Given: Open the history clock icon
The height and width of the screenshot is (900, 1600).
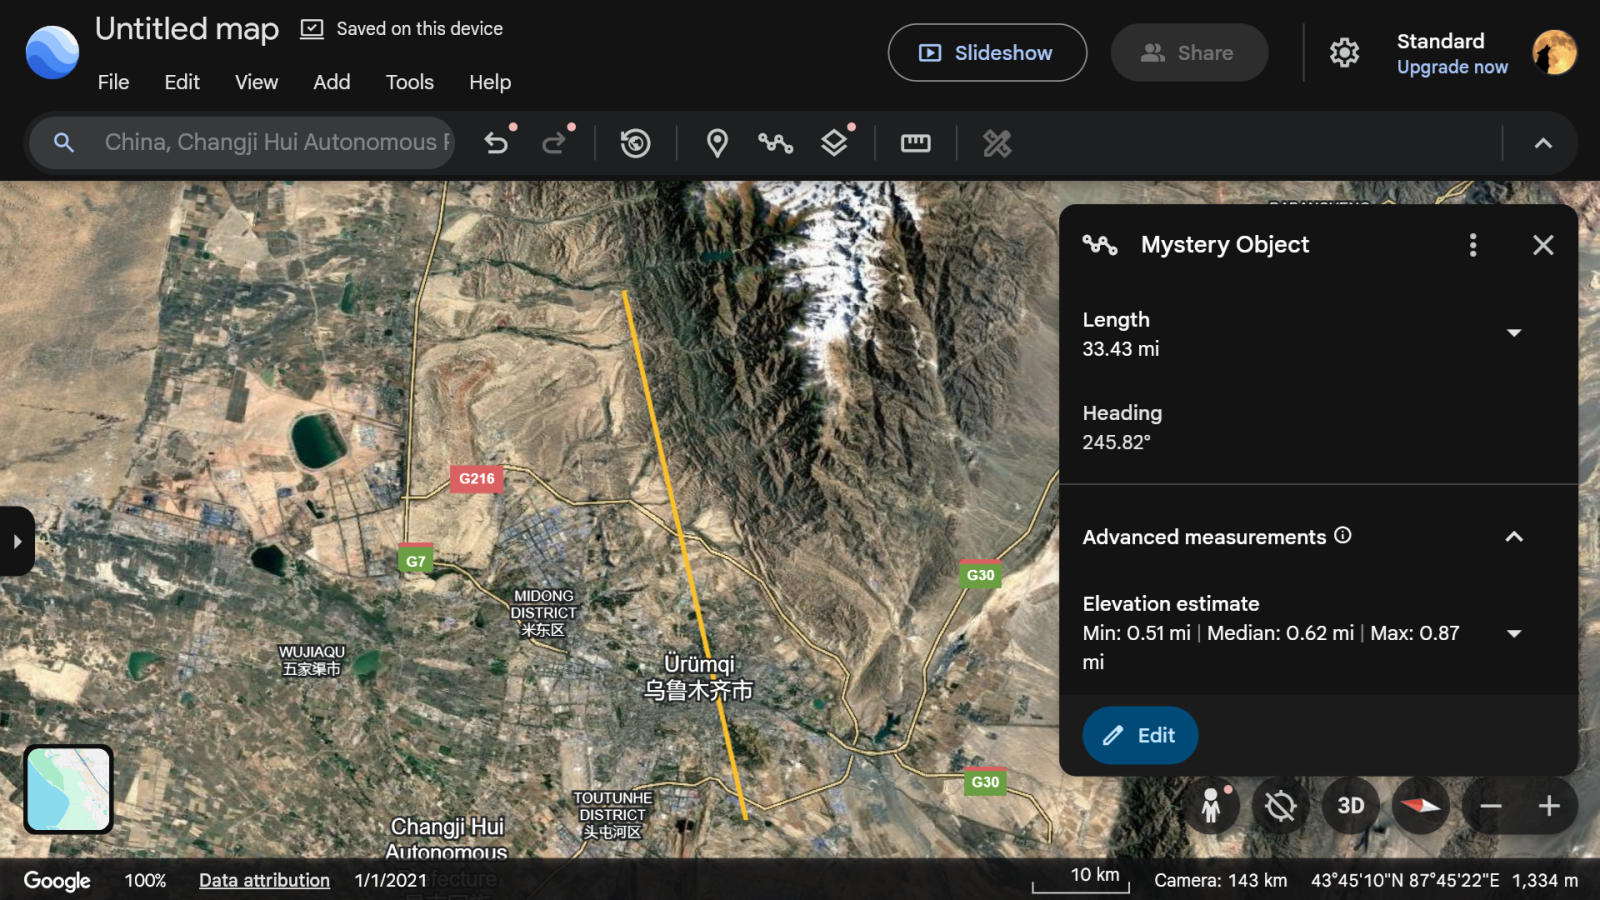Looking at the screenshot, I should point(635,143).
